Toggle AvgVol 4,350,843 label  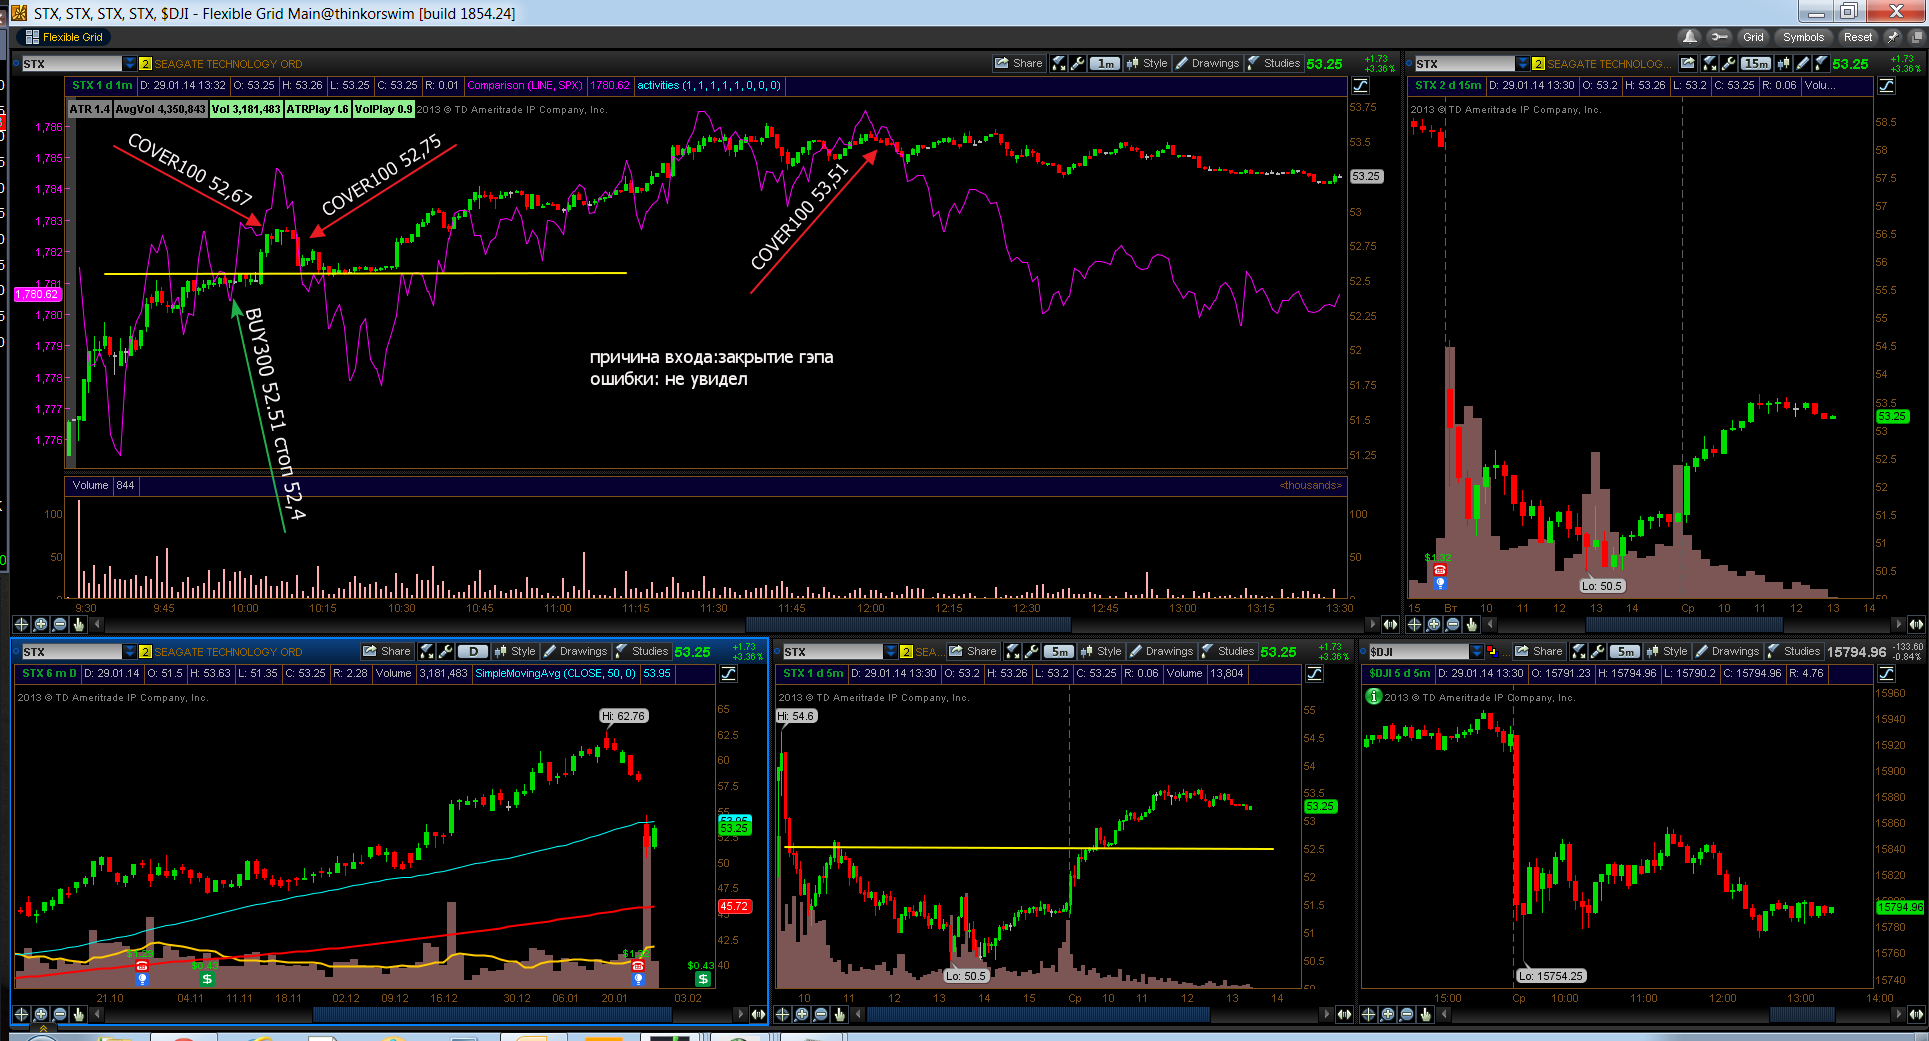click(160, 109)
